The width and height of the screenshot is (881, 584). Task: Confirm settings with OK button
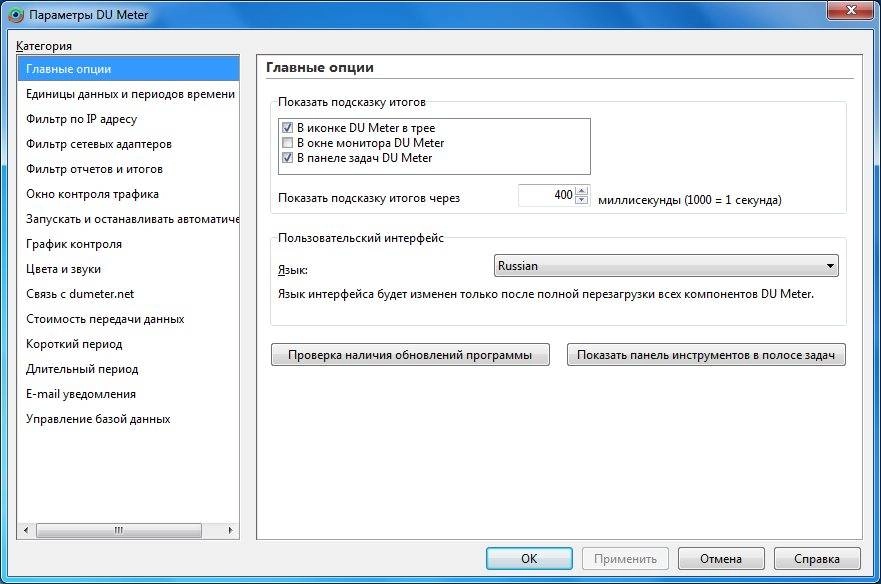click(529, 559)
